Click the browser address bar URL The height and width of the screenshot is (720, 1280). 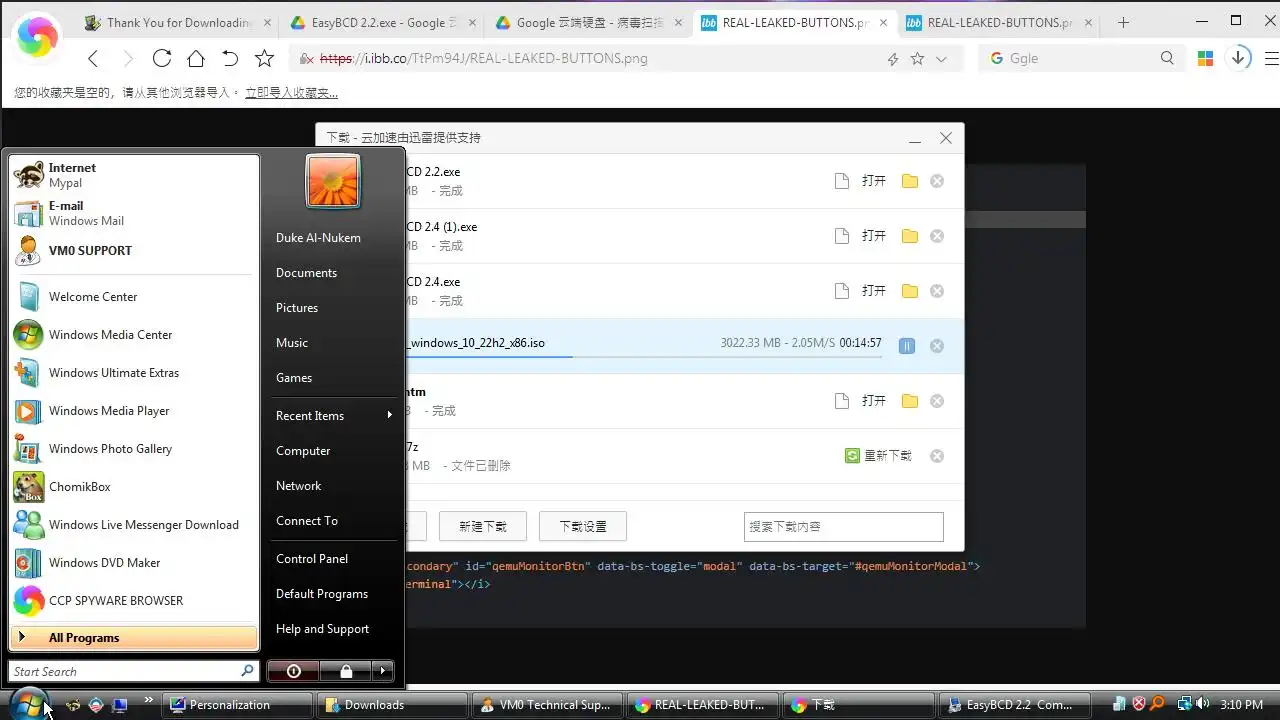[x=484, y=59]
